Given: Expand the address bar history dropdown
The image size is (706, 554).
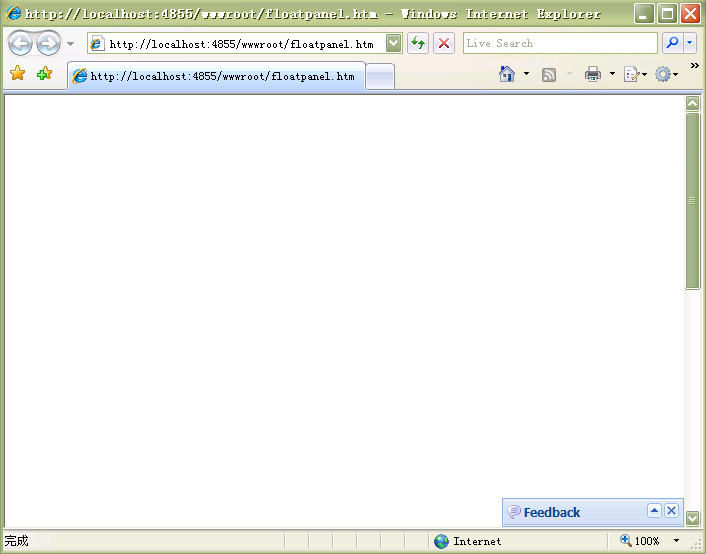Looking at the screenshot, I should 394,44.
